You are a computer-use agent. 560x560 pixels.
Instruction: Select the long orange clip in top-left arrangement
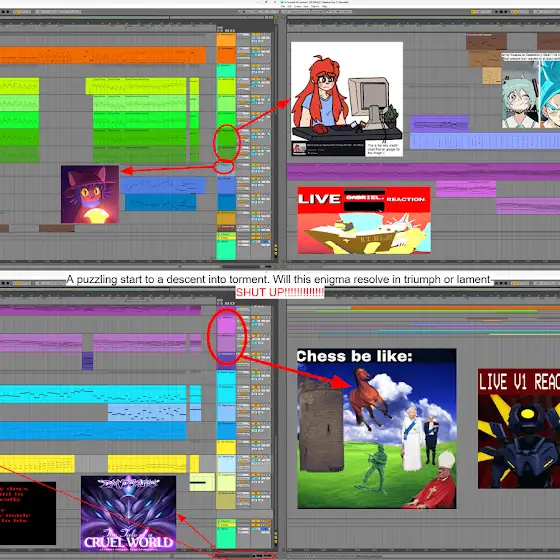click(x=103, y=55)
